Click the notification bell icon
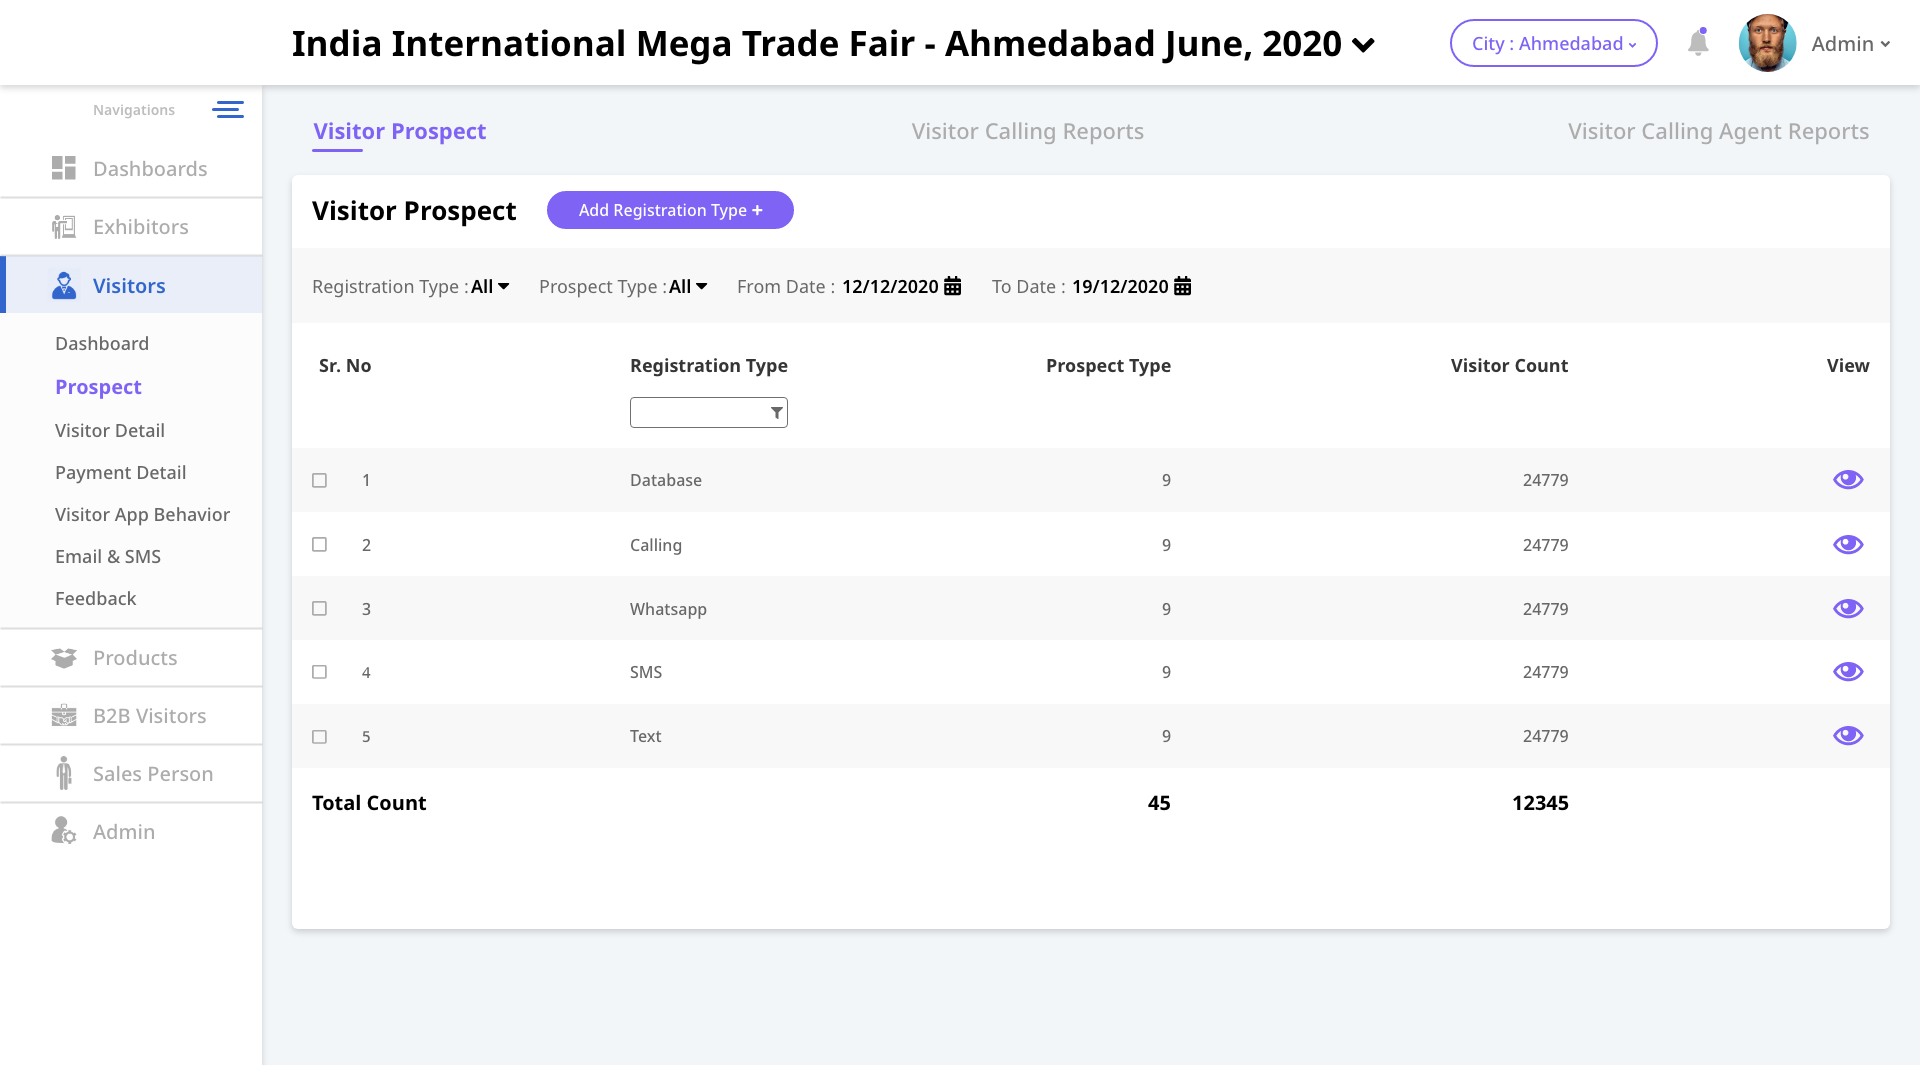Image resolution: width=1920 pixels, height=1065 pixels. pos(1698,43)
